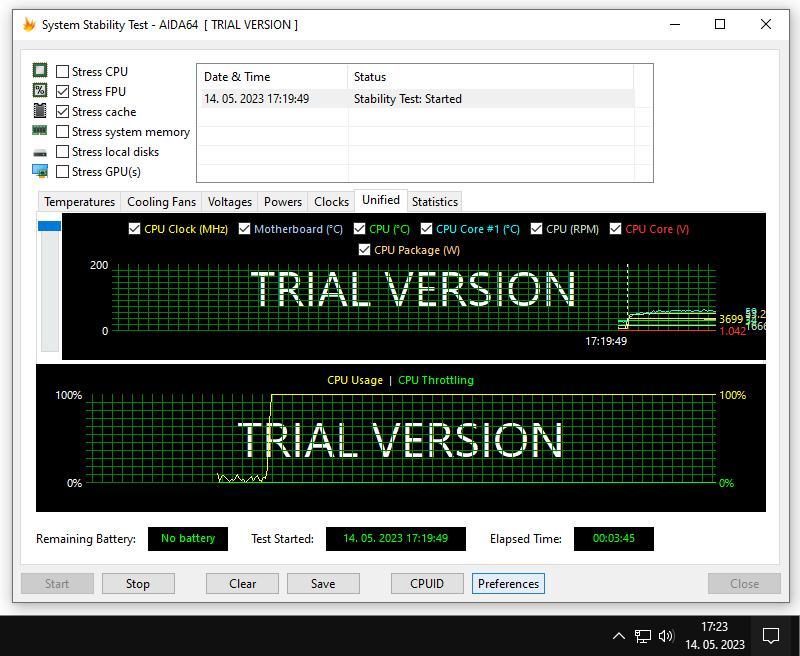Click the 14. 05. 2023 17:19:49 log entry
The image size is (800, 656).
click(257, 99)
